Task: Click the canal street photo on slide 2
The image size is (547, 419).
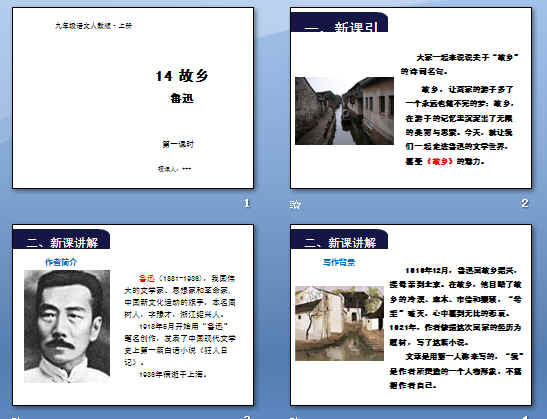Action: coord(344,111)
